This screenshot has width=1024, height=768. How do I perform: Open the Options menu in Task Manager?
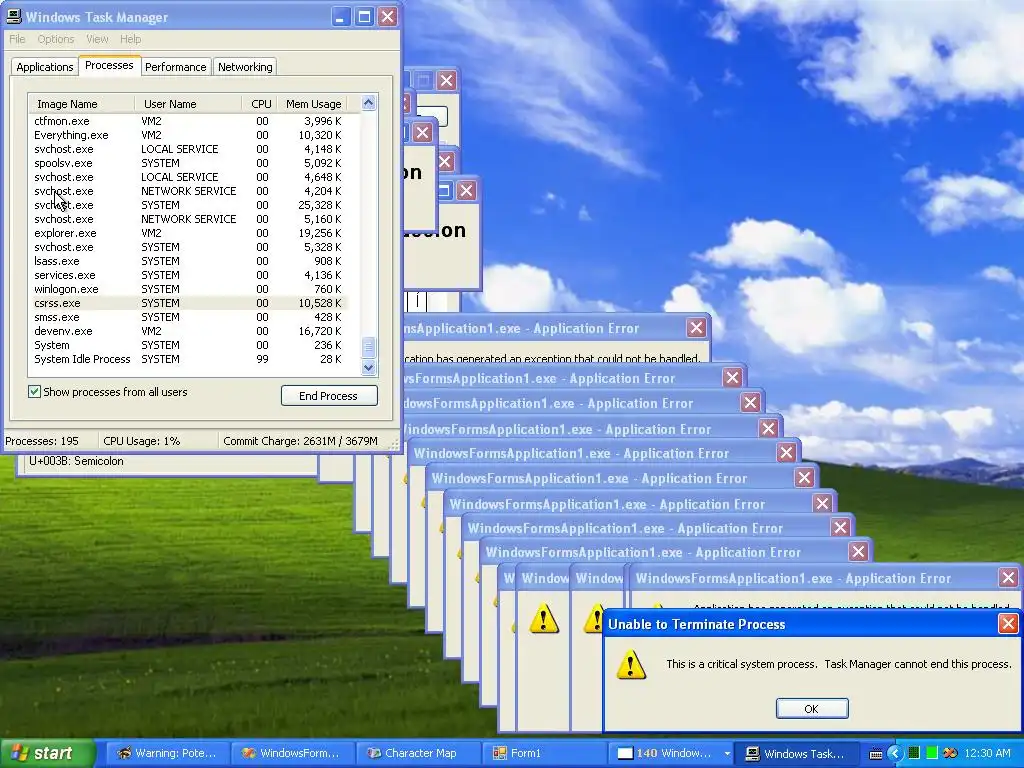pos(56,39)
